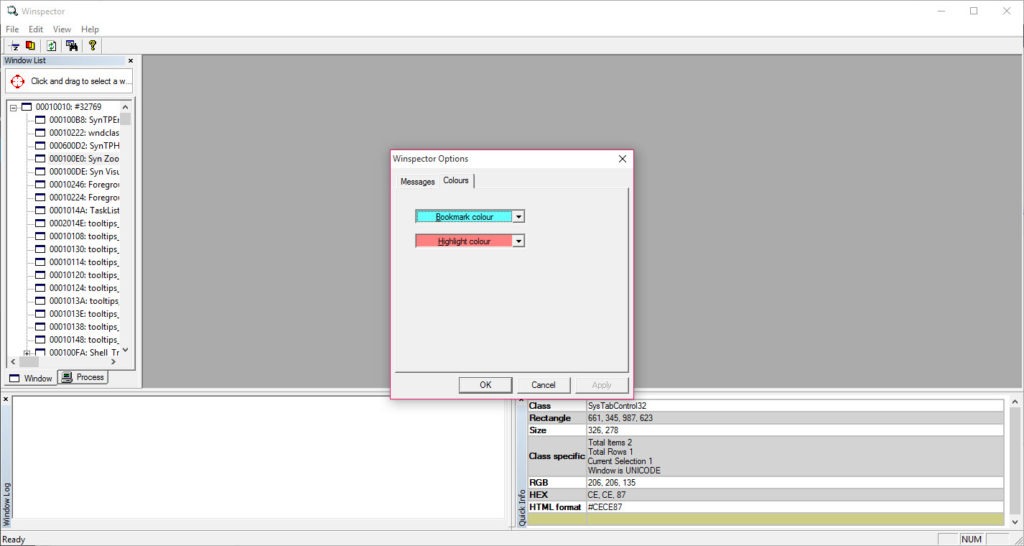
Task: Expand the 000100FA Shell tree node
Action: pos(27,352)
